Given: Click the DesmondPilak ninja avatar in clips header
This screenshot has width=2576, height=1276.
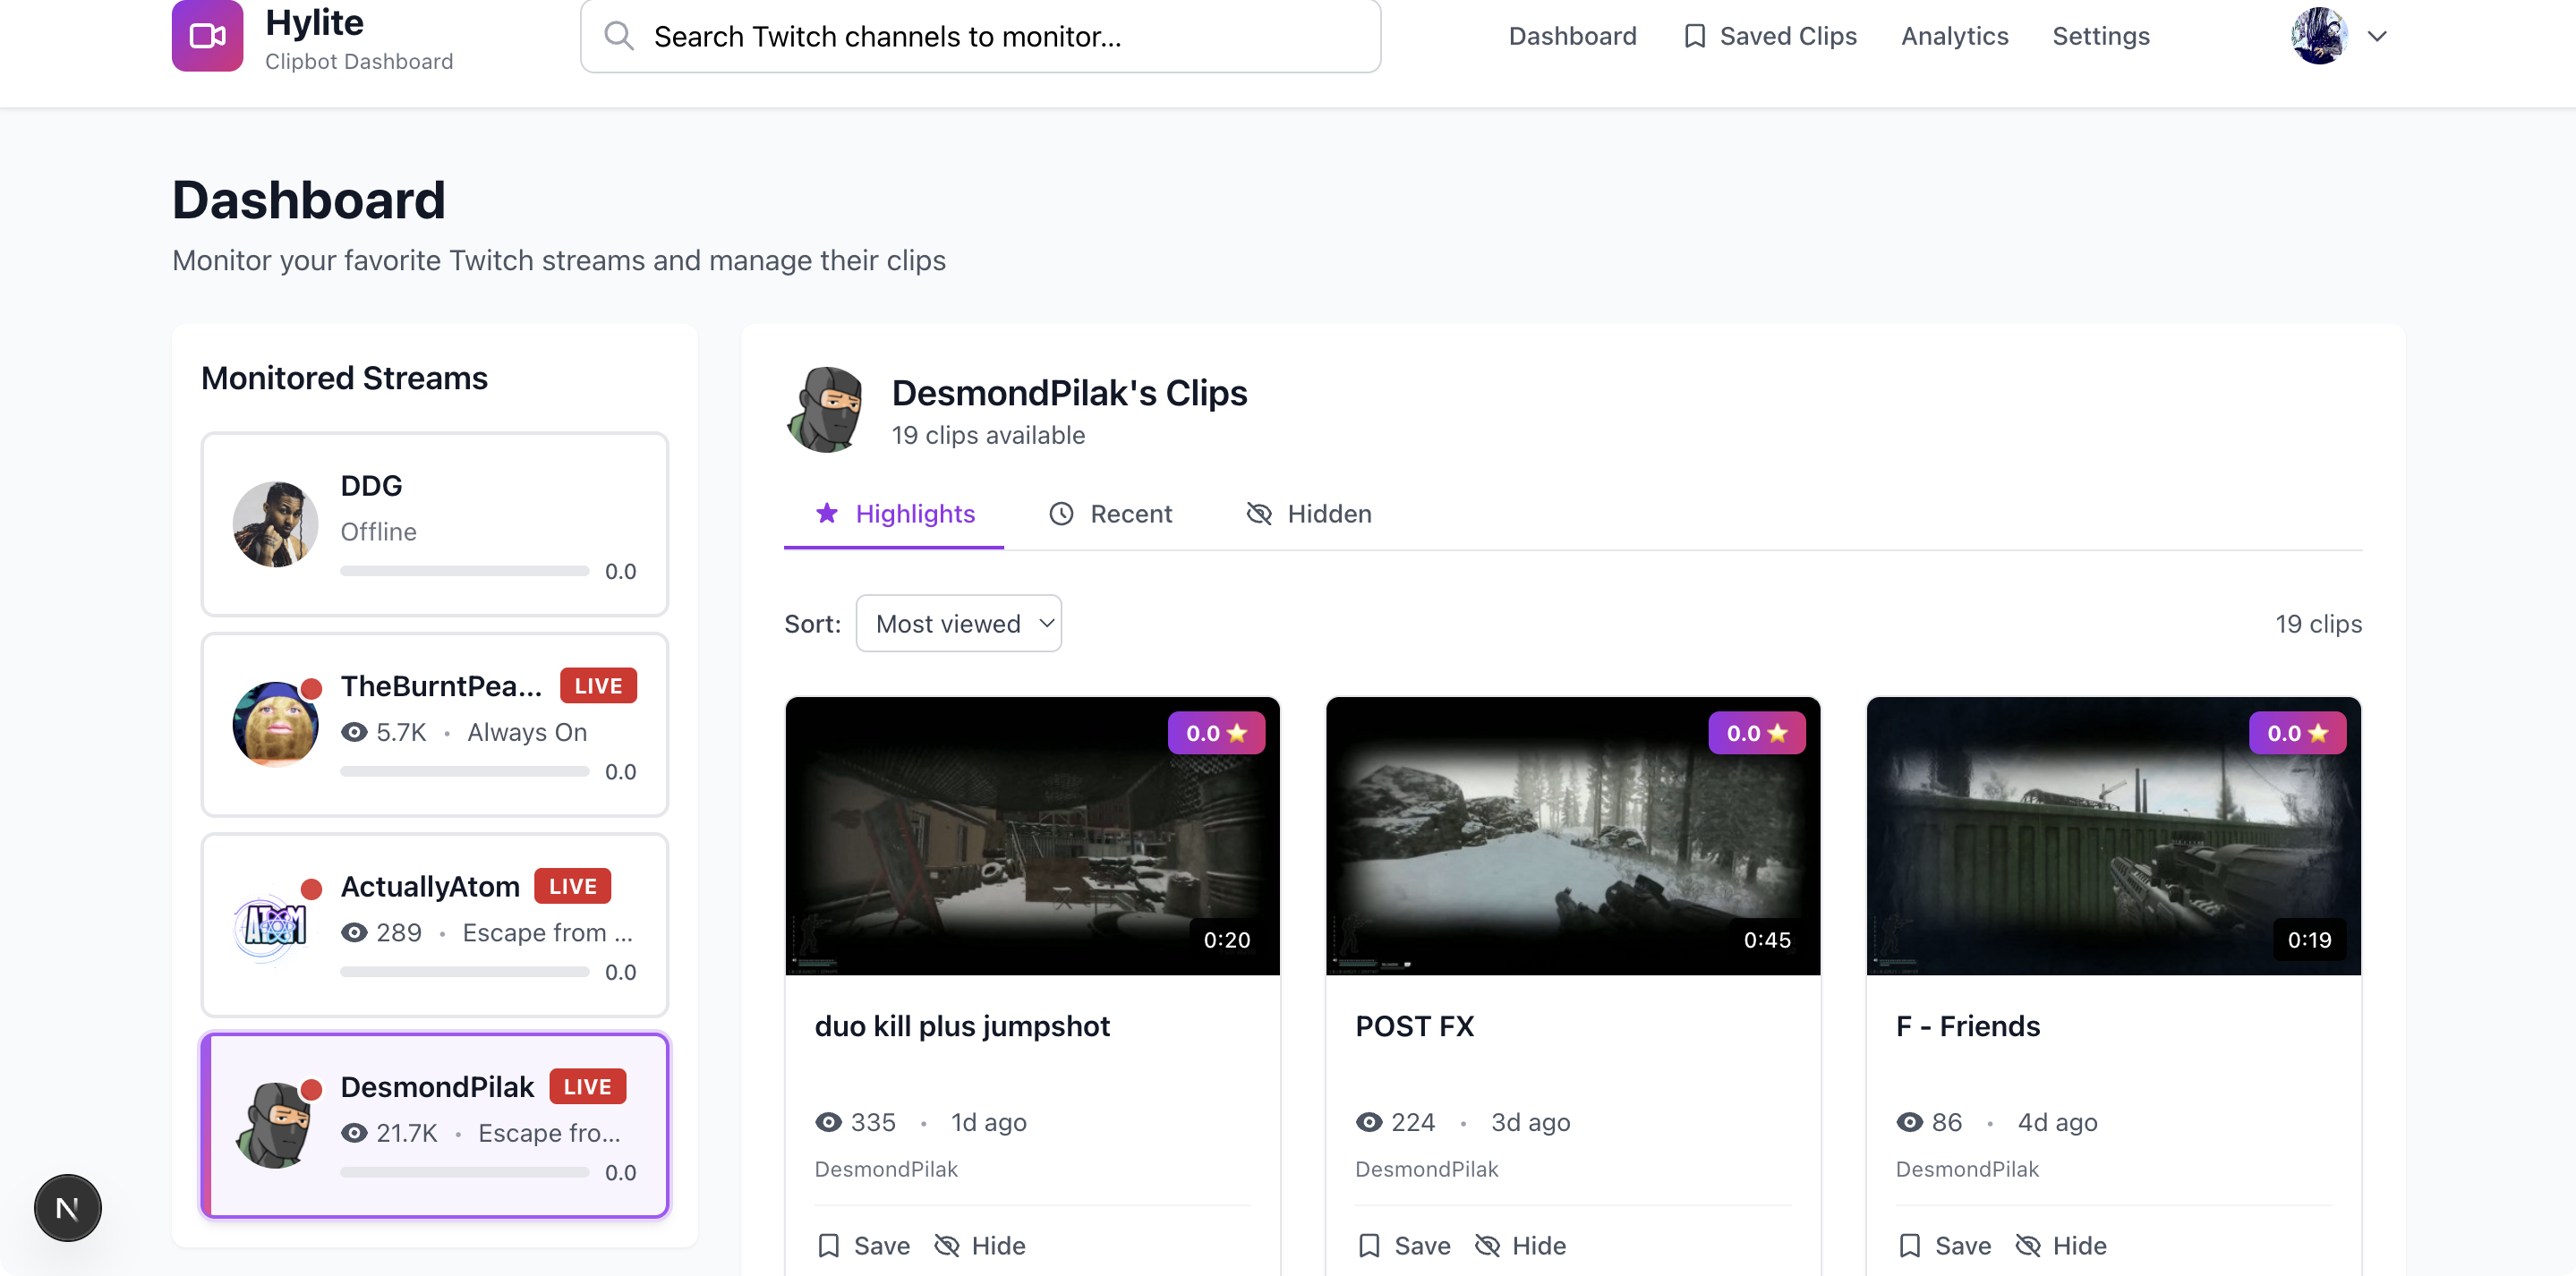Looking at the screenshot, I should [x=826, y=410].
